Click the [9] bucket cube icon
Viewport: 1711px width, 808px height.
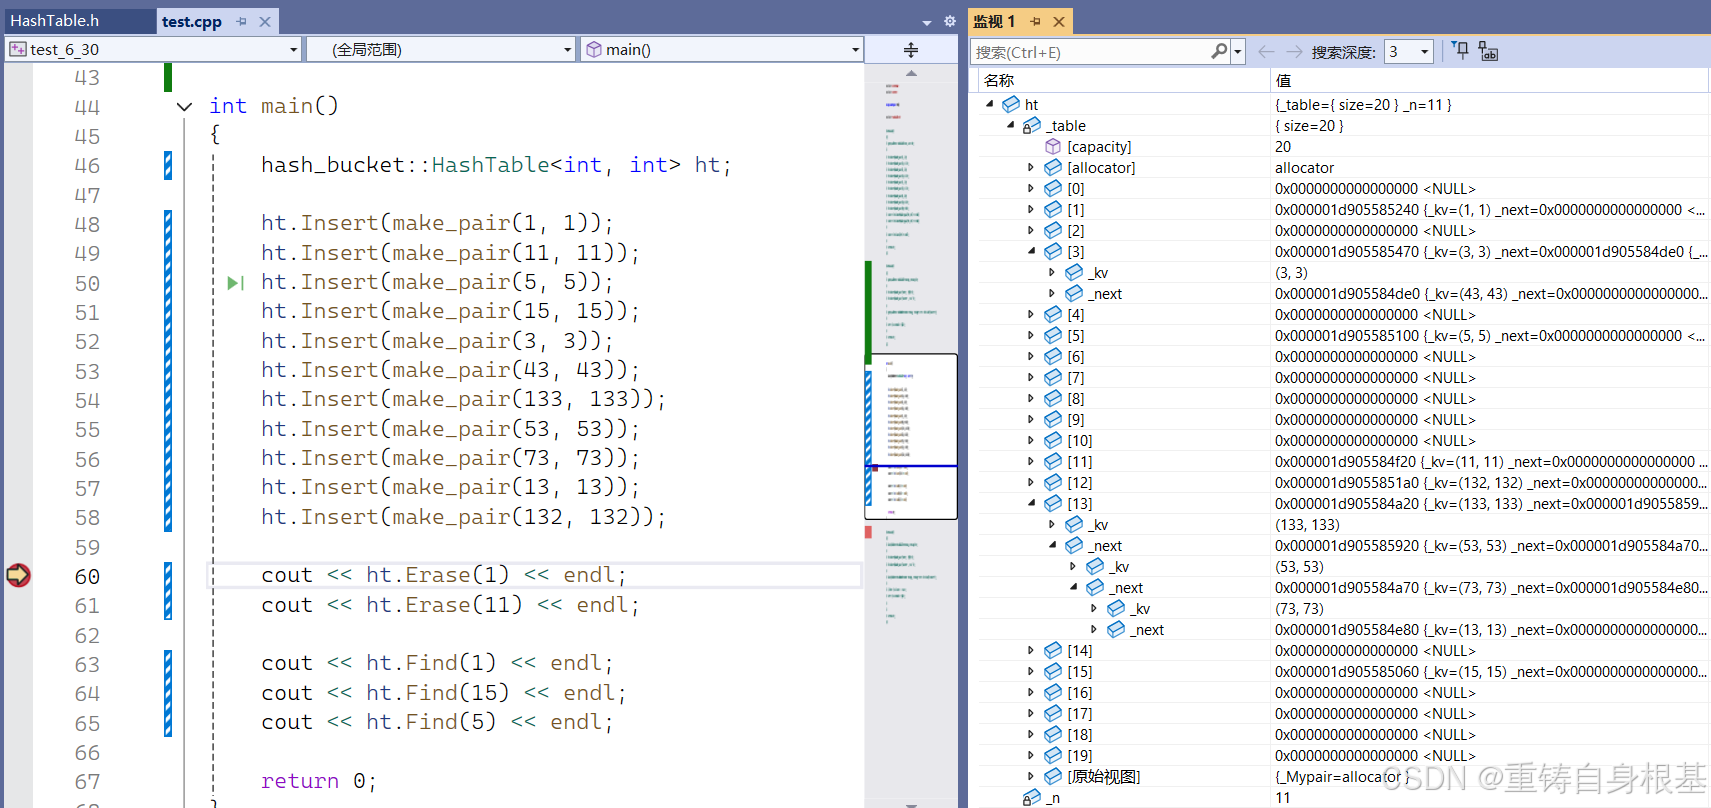pos(1053,419)
